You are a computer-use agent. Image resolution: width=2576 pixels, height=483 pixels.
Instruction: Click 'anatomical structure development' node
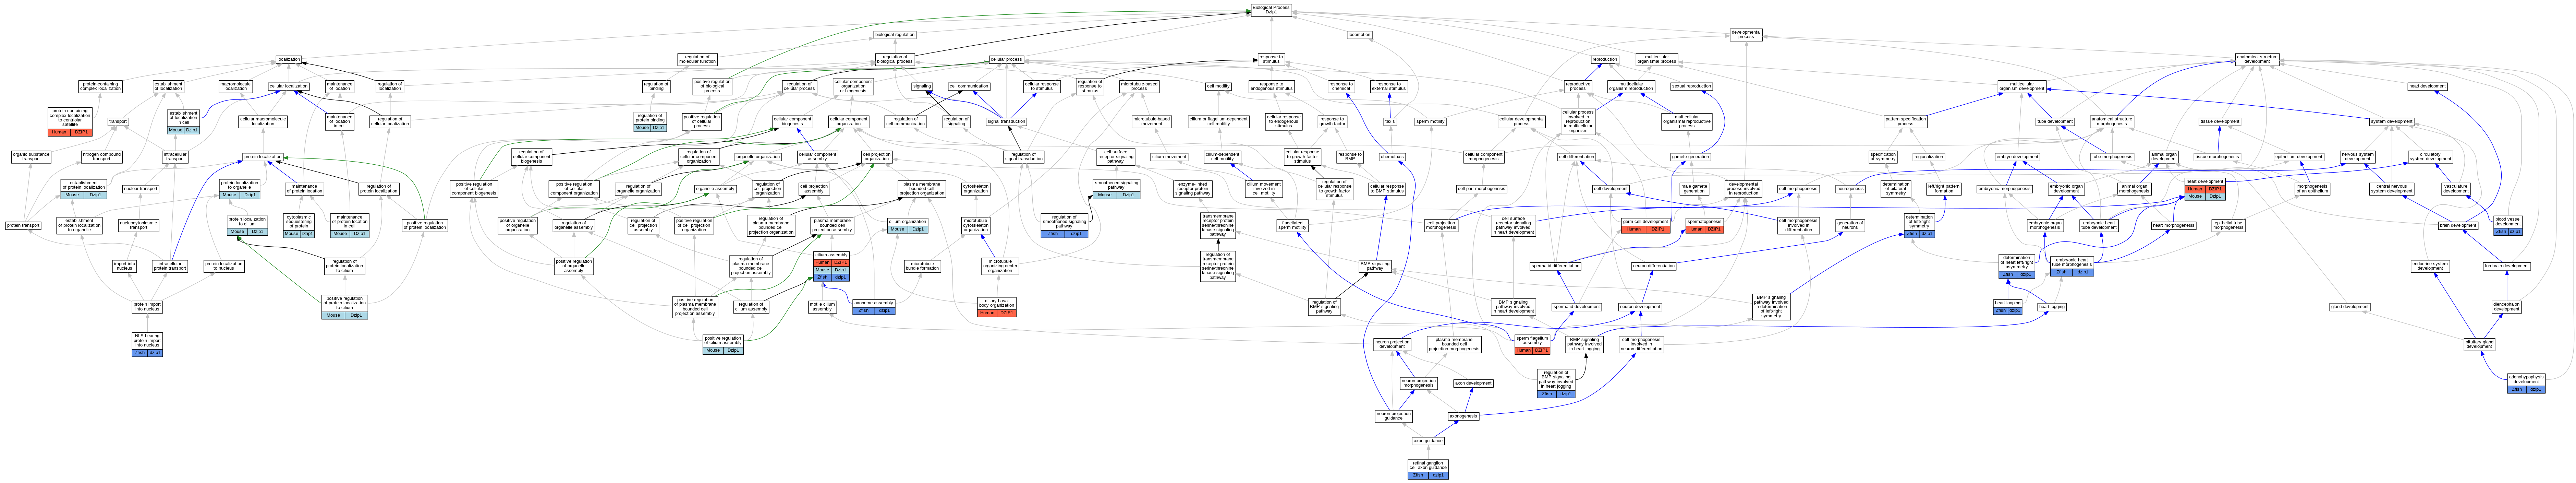pyautogui.click(x=2257, y=60)
